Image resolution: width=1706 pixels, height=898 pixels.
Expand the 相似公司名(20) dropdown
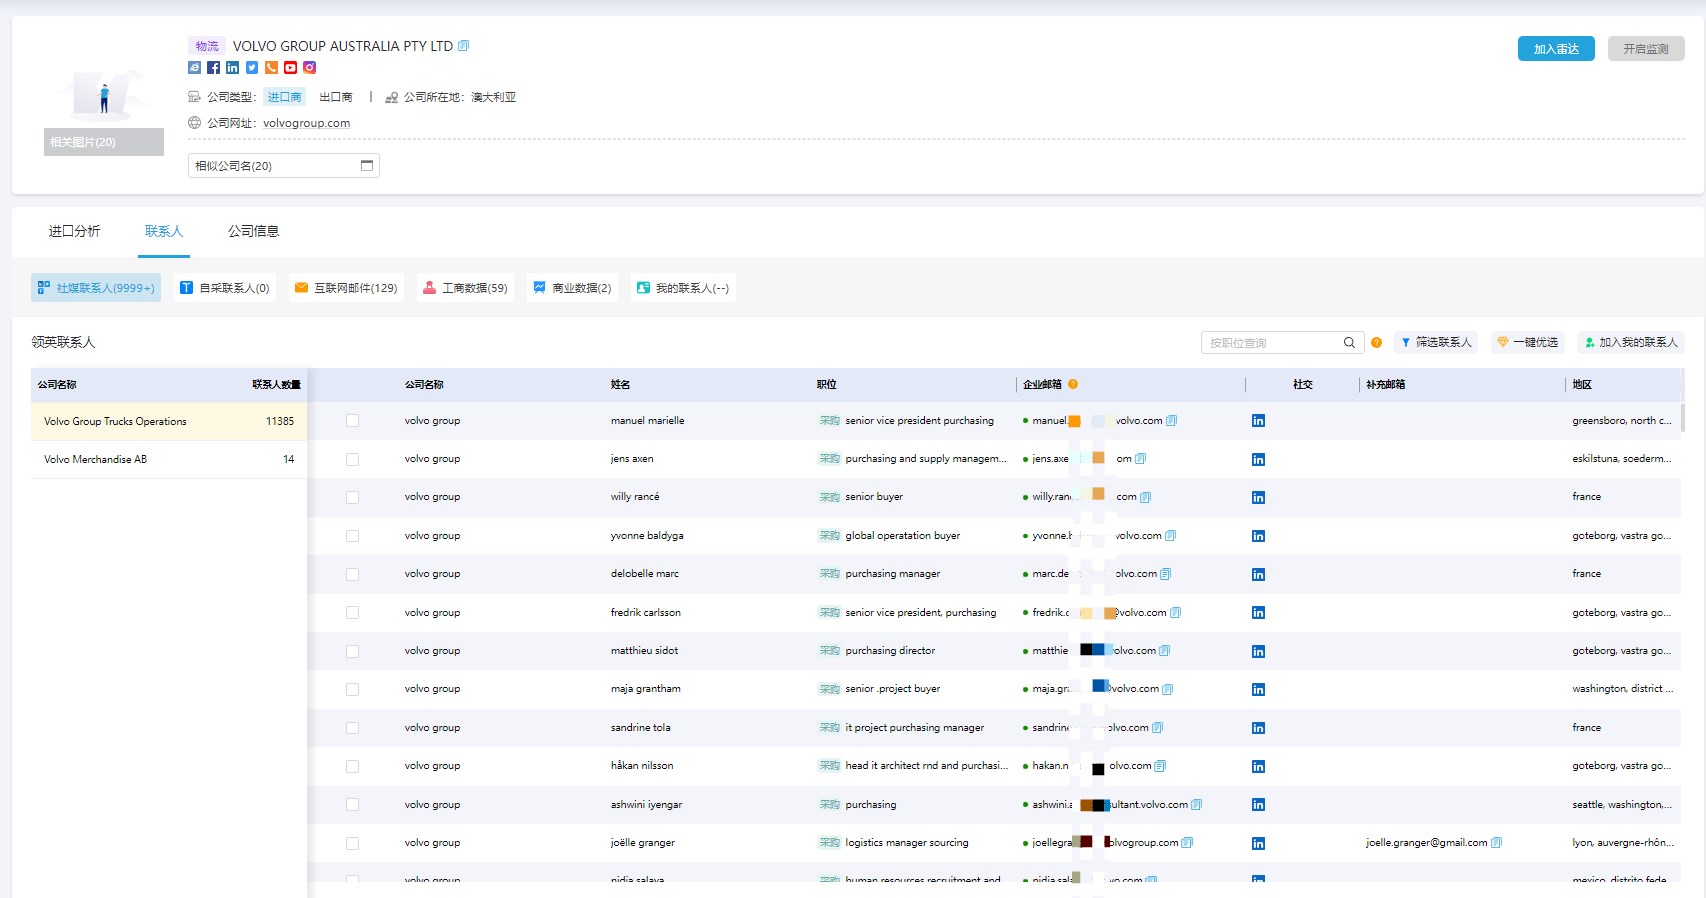(284, 166)
